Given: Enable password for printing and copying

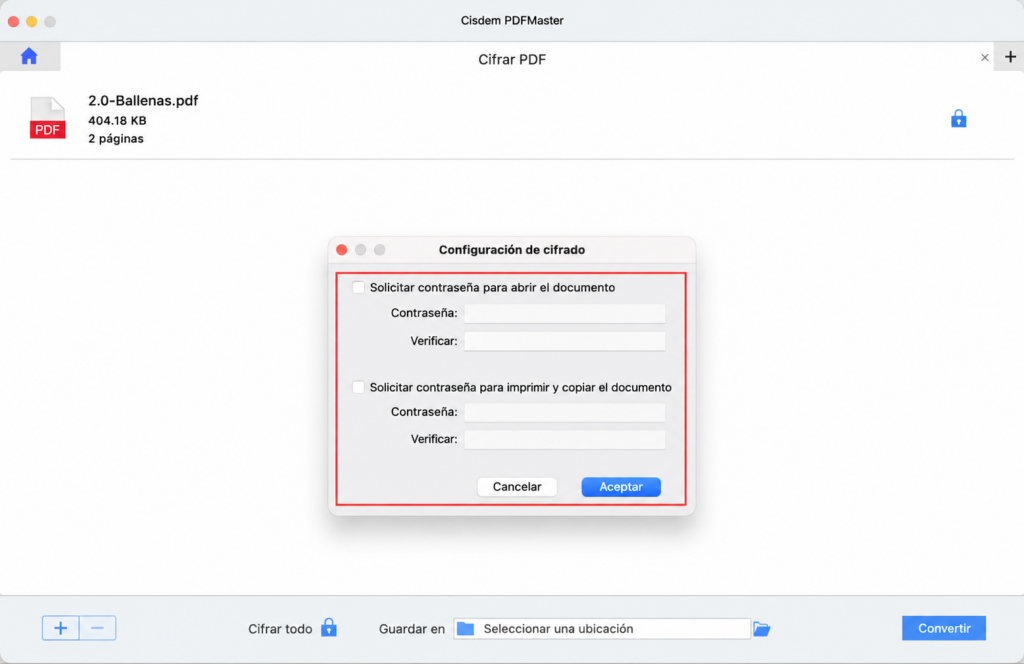Looking at the screenshot, I should 358,387.
